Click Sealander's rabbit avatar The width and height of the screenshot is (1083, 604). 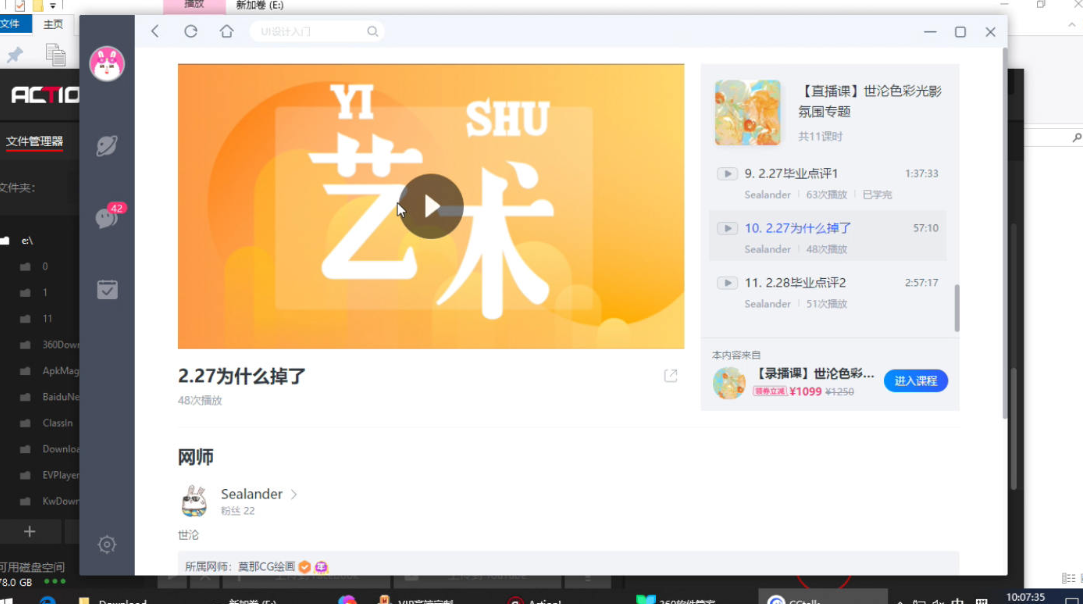coord(194,501)
